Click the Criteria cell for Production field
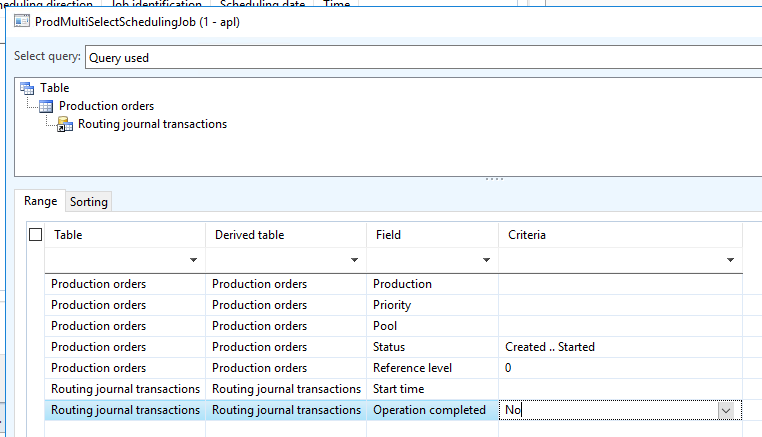The image size is (762, 437). point(621,284)
